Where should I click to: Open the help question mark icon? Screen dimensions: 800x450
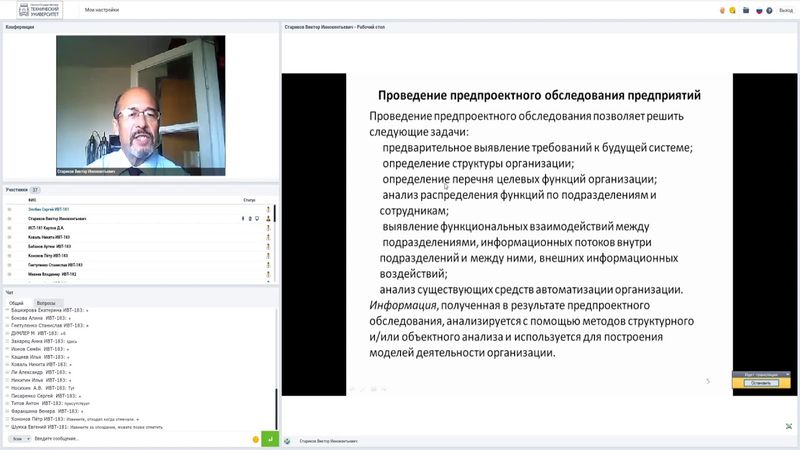[x=769, y=10]
